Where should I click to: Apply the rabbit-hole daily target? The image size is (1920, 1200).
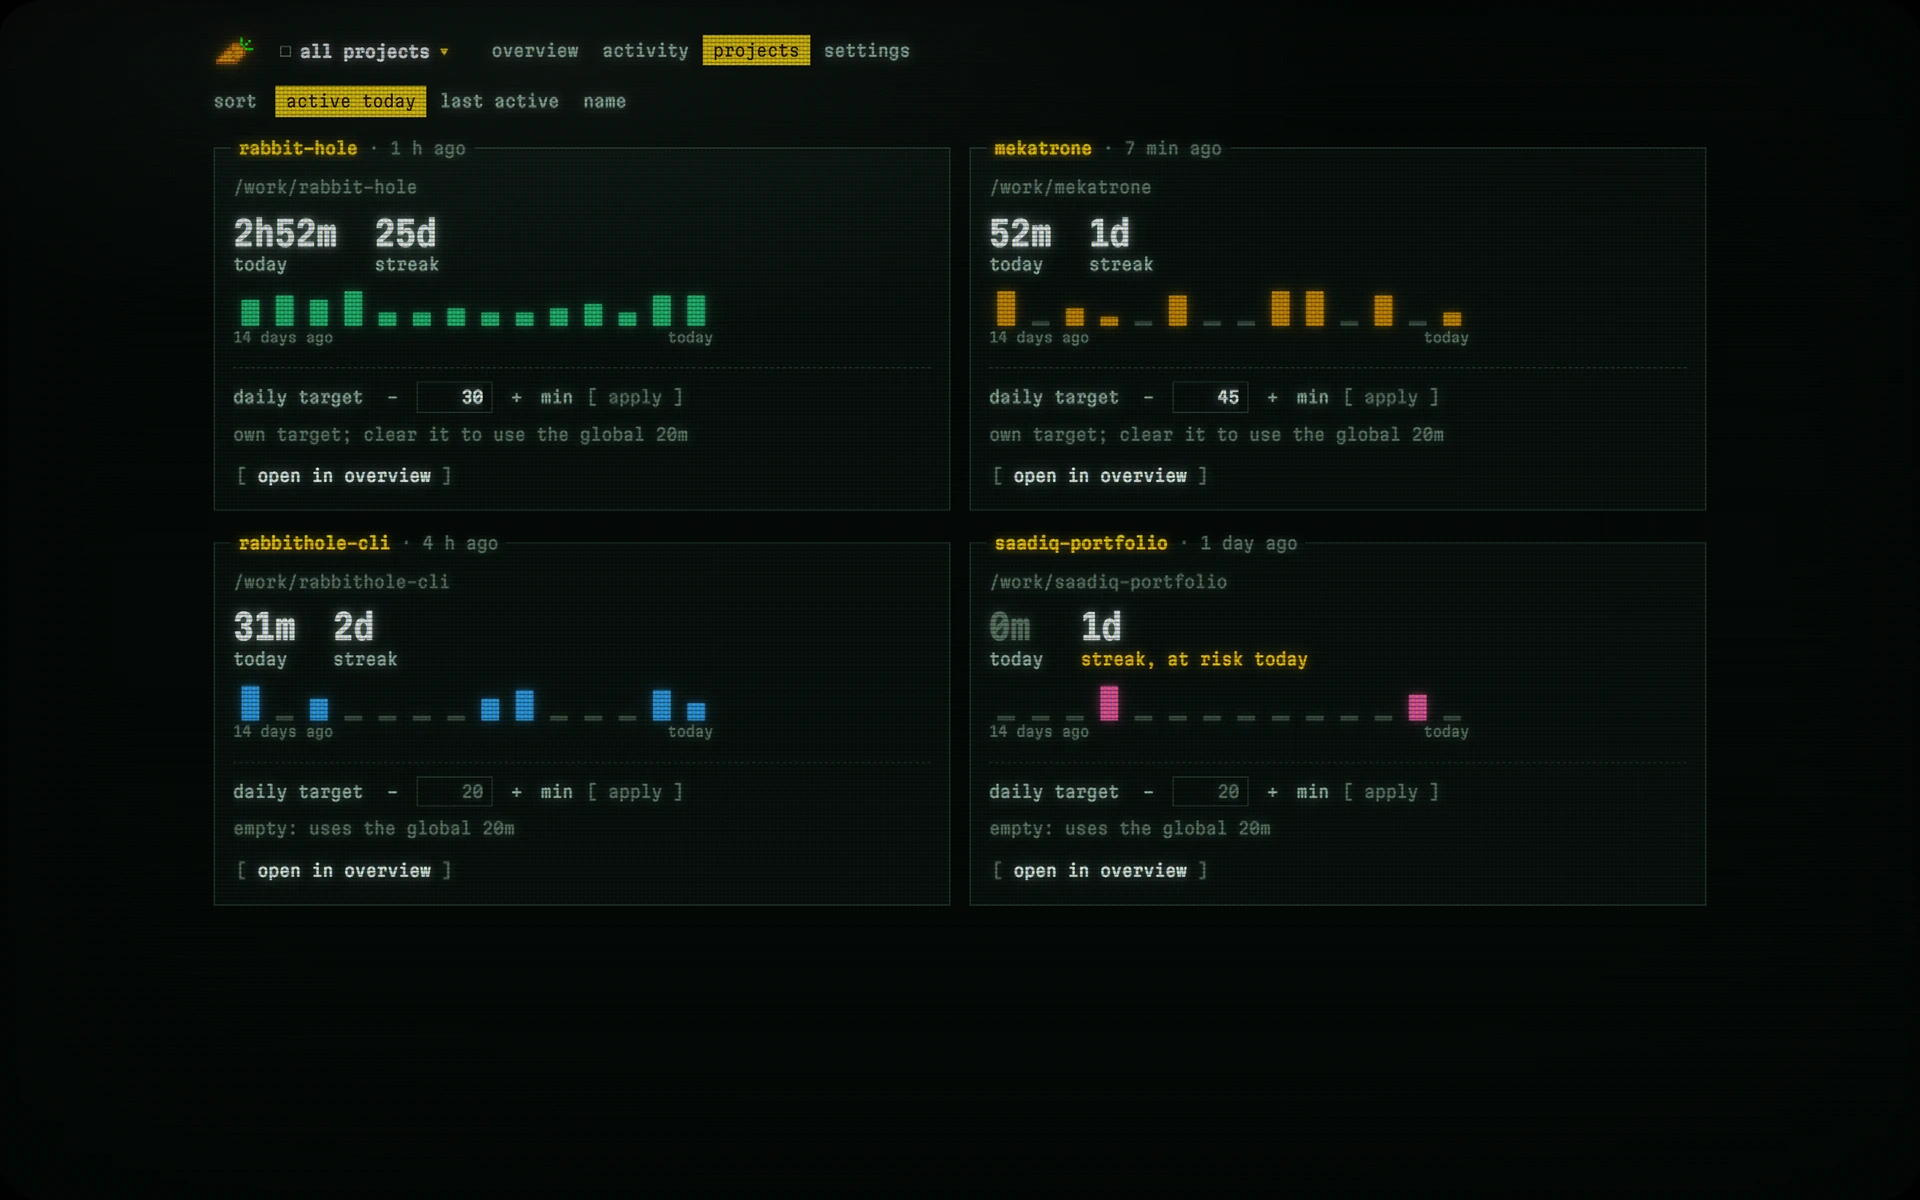click(635, 397)
